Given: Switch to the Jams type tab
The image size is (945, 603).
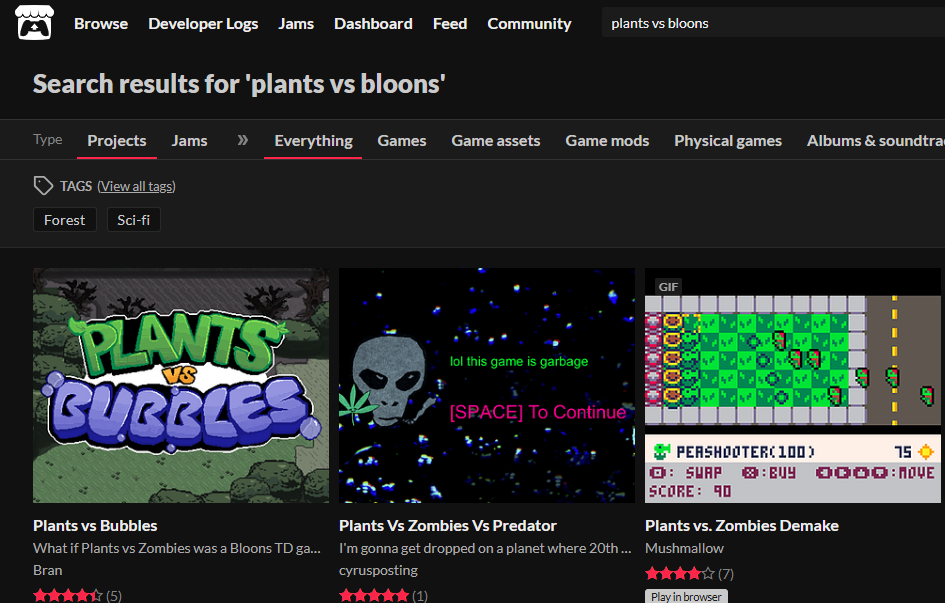Looking at the screenshot, I should [189, 141].
